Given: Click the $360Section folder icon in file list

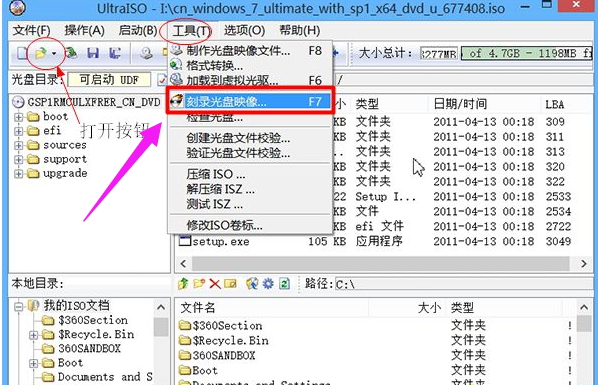Looking at the screenshot, I should click(x=185, y=325).
